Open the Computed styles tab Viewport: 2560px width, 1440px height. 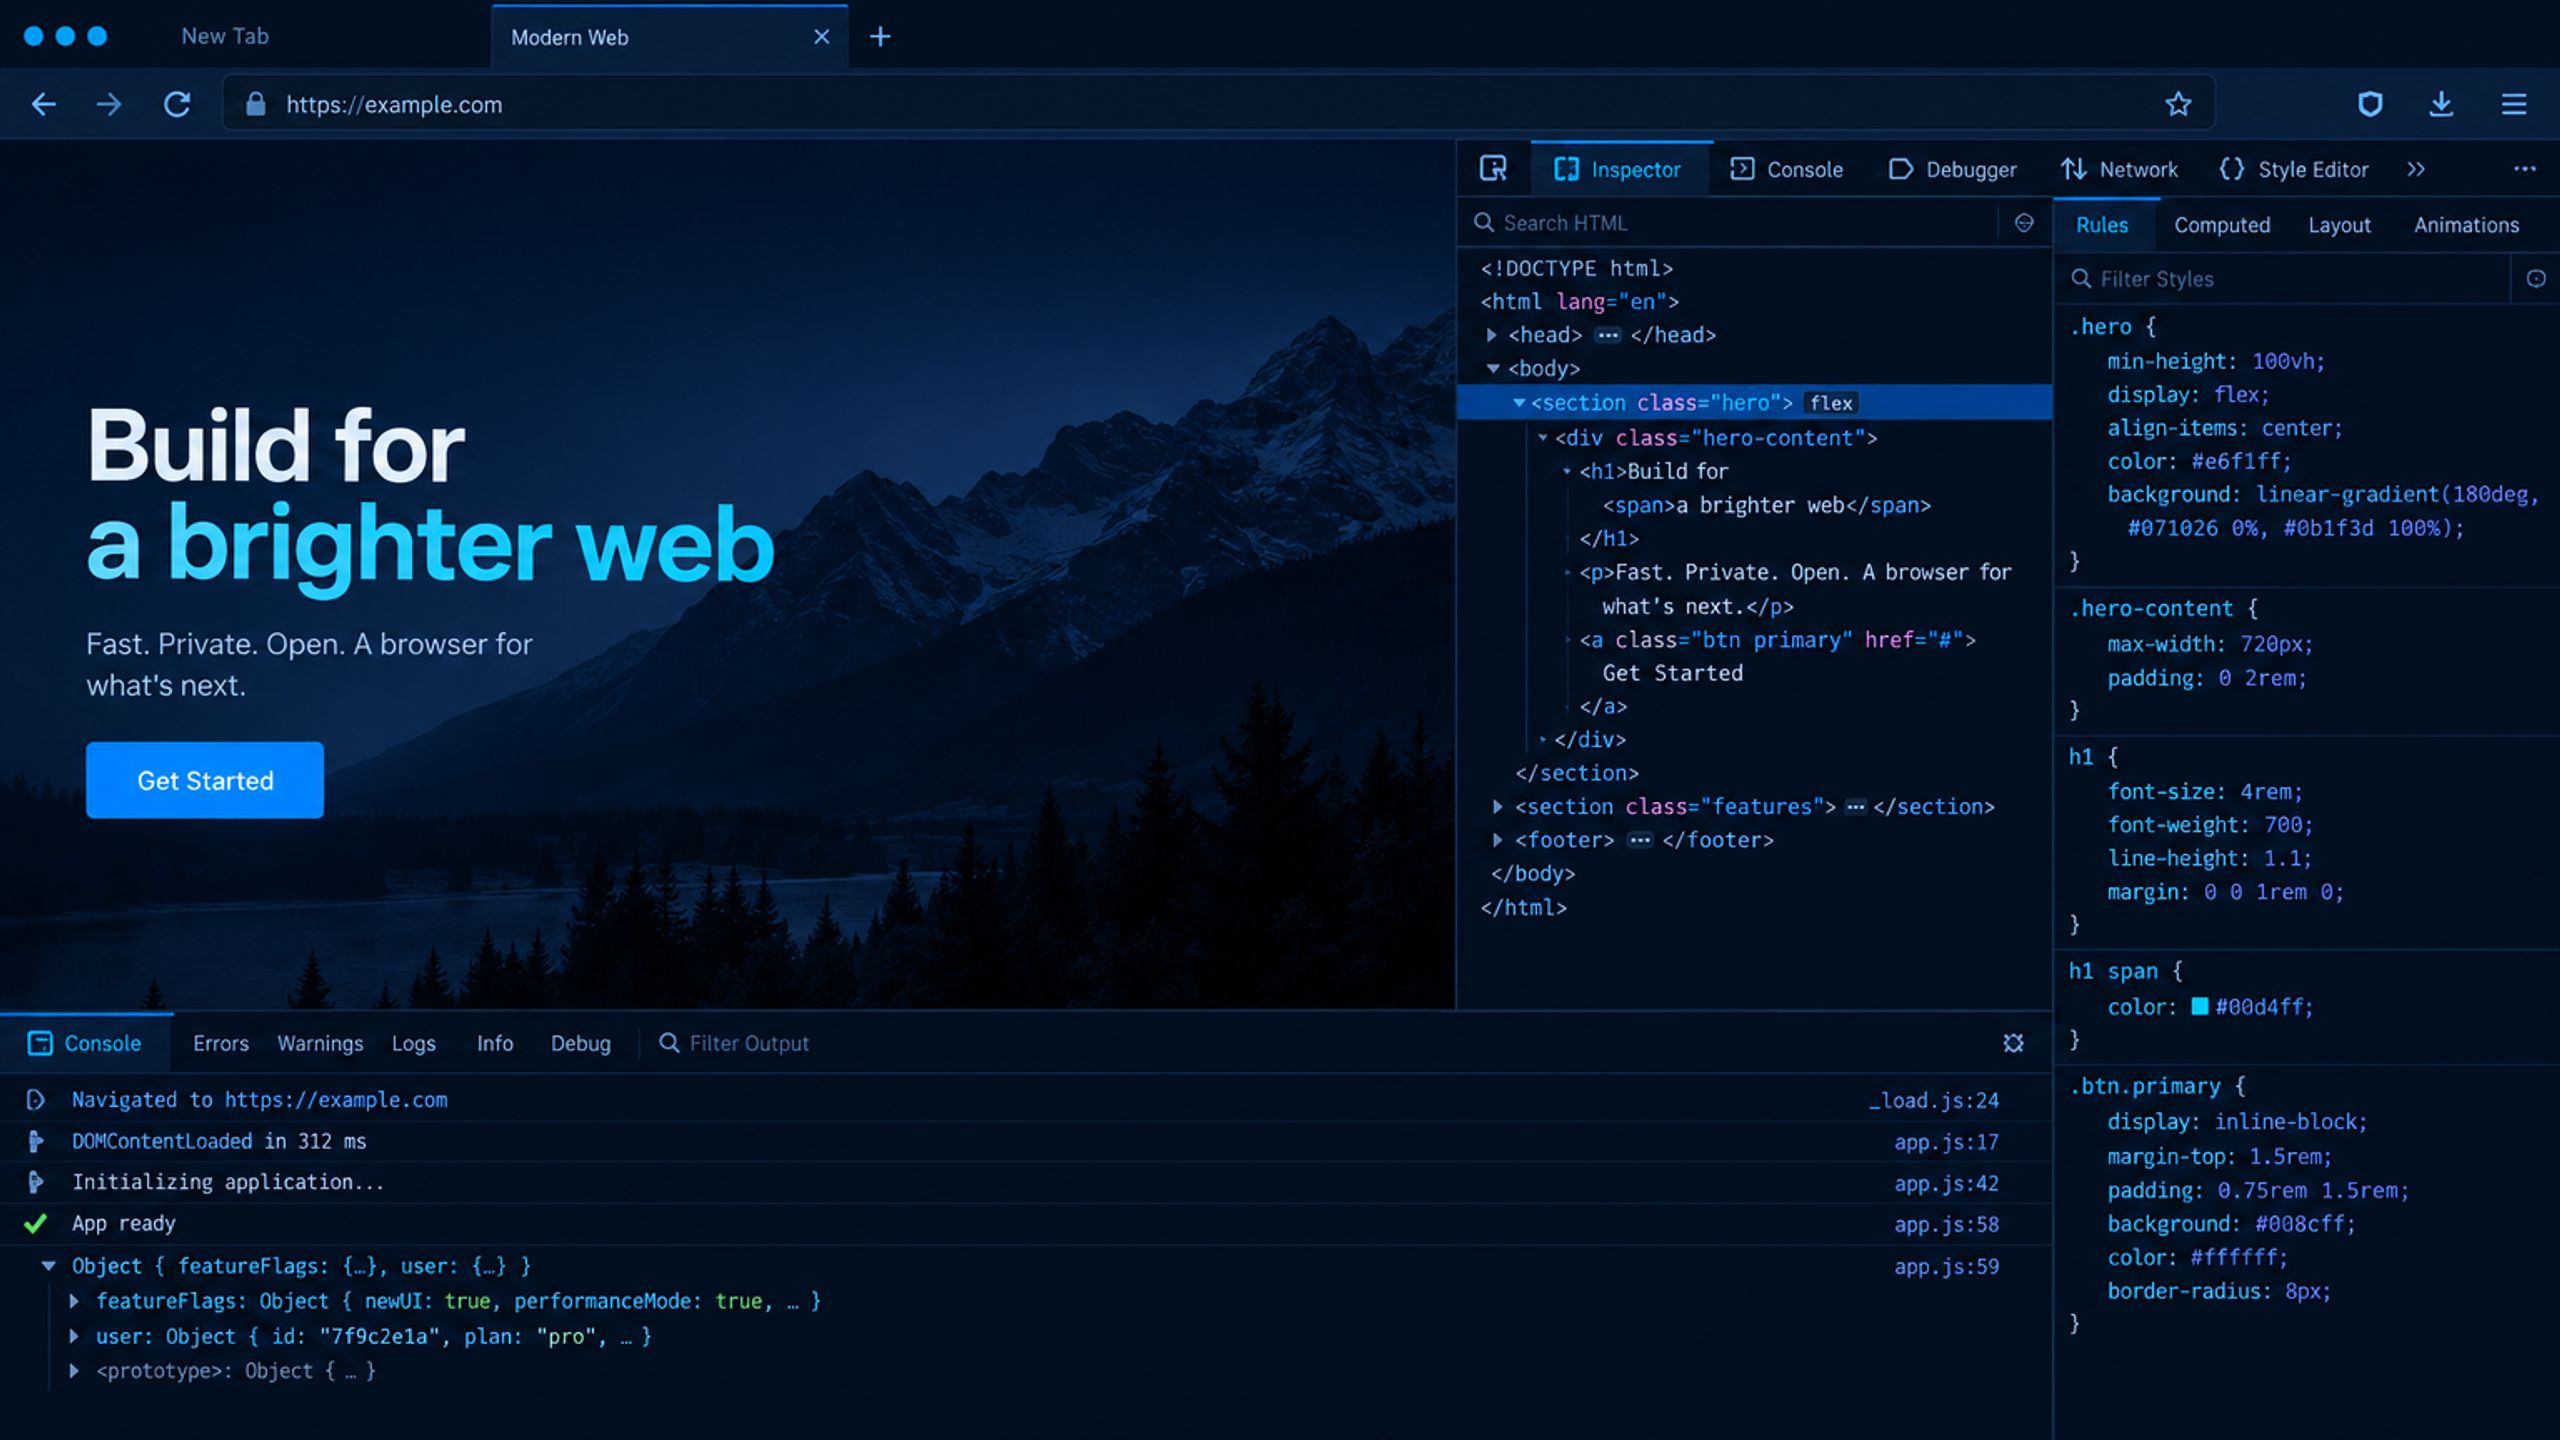[x=2222, y=225]
